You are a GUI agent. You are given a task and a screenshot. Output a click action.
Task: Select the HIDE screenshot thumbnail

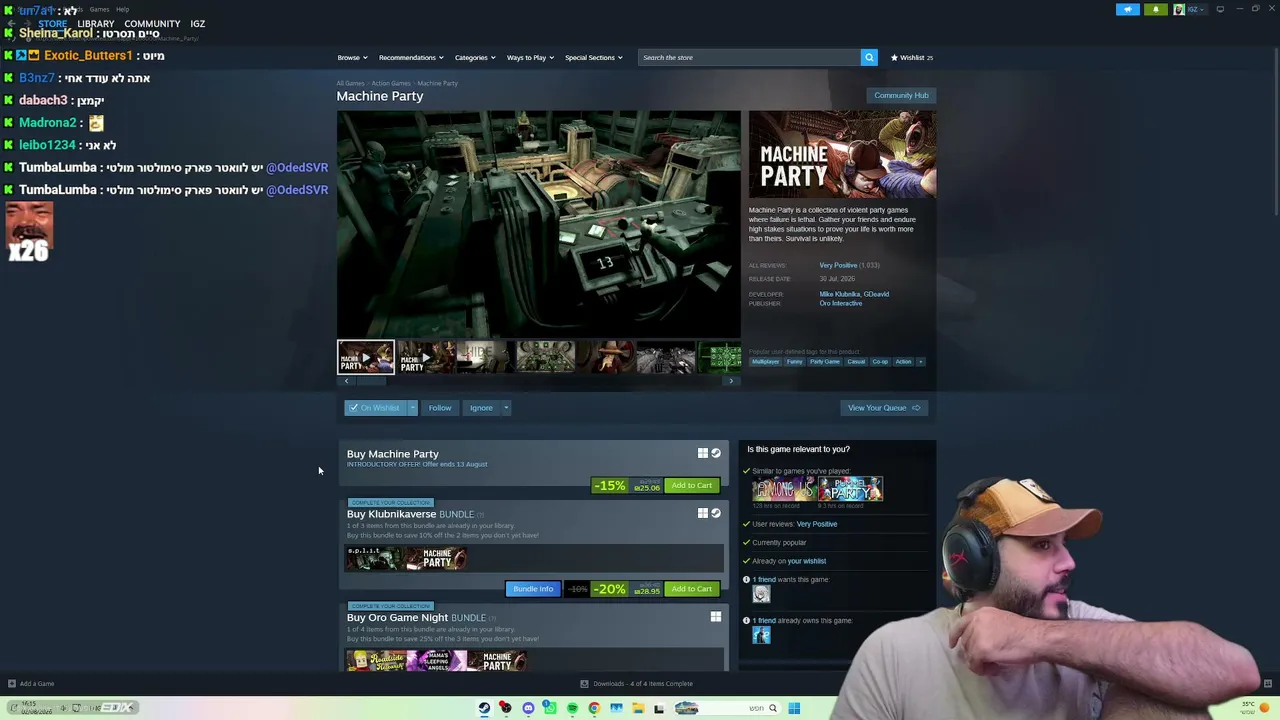coord(486,357)
